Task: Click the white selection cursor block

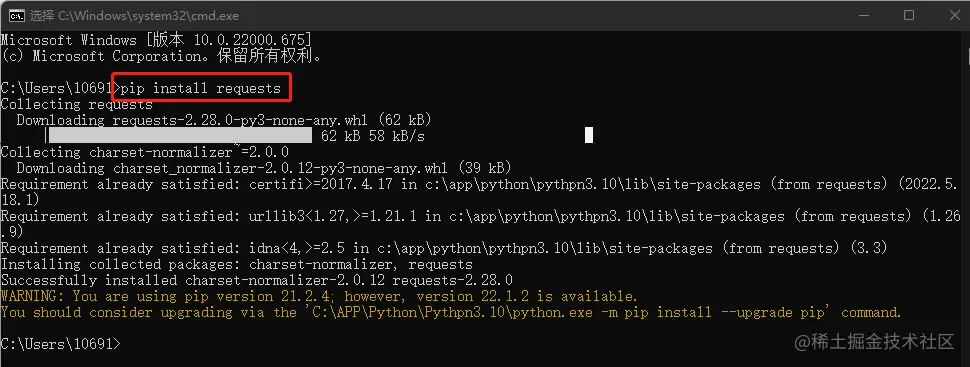Action: coord(589,135)
